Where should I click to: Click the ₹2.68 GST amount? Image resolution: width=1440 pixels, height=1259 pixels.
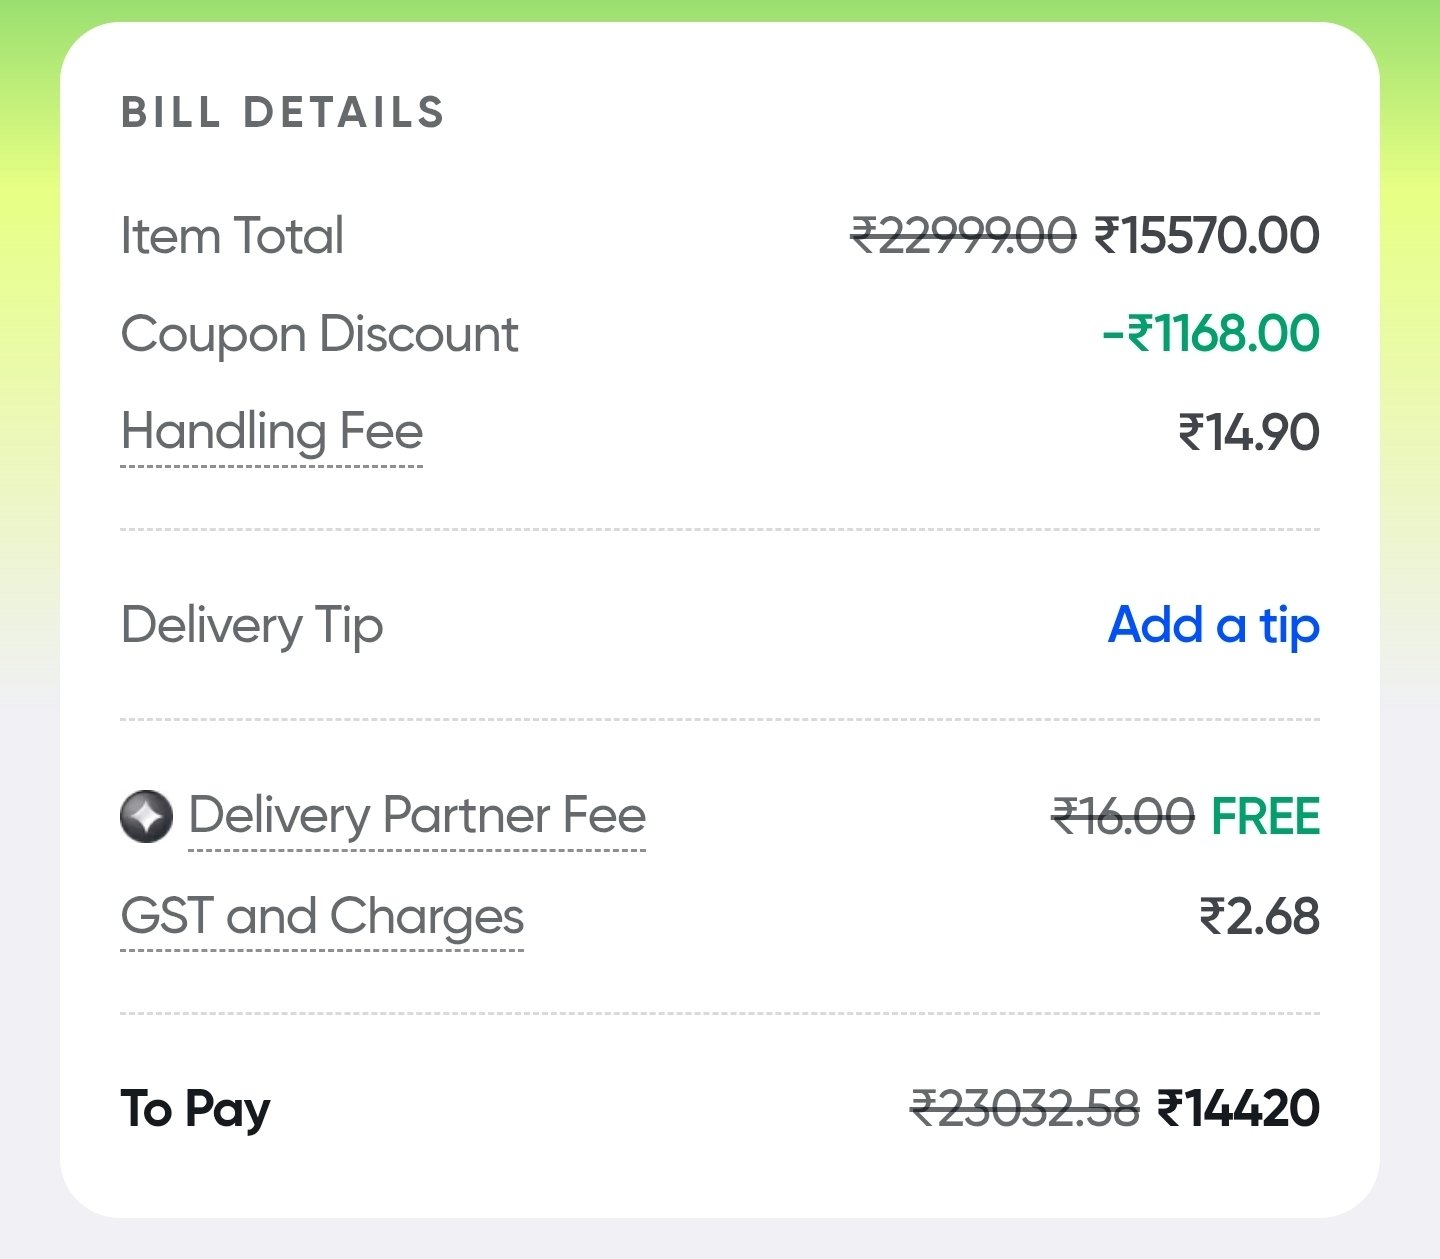point(1259,916)
